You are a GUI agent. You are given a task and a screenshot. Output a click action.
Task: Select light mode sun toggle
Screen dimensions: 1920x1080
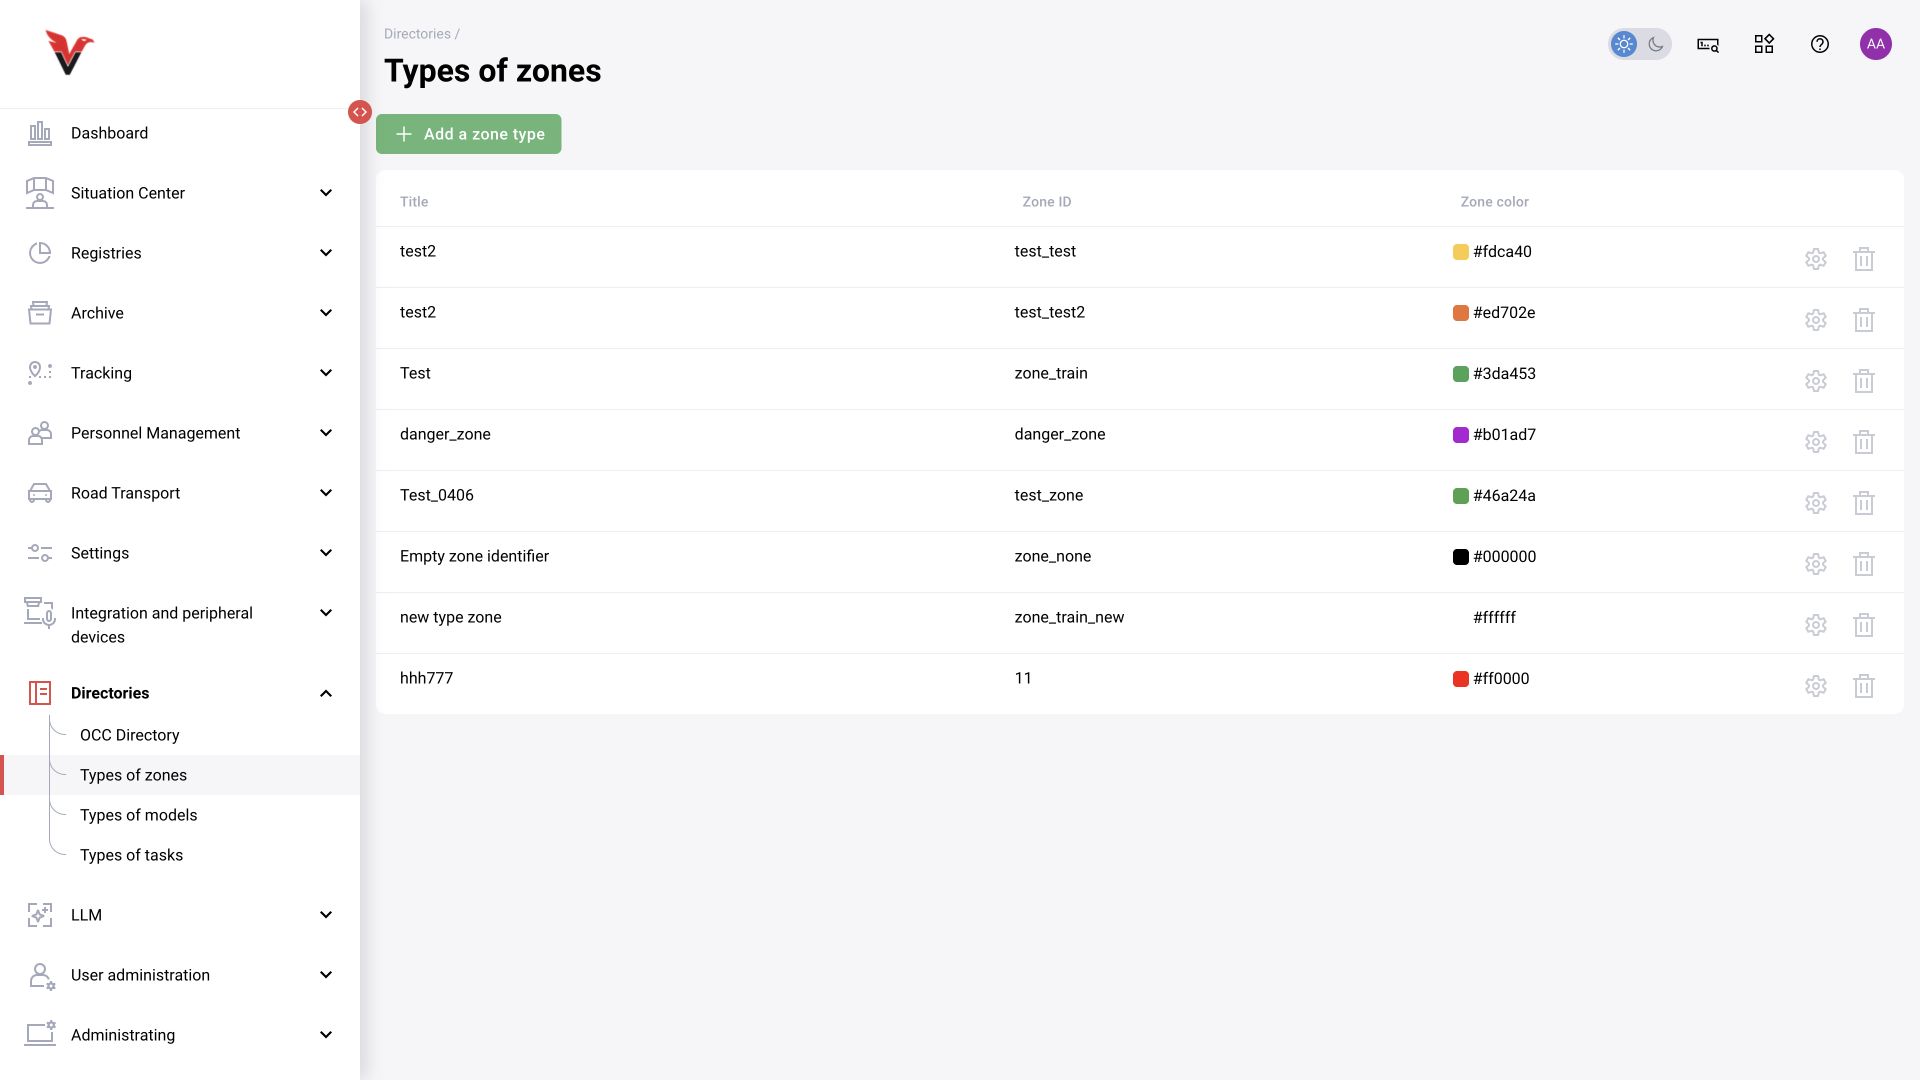click(1624, 44)
